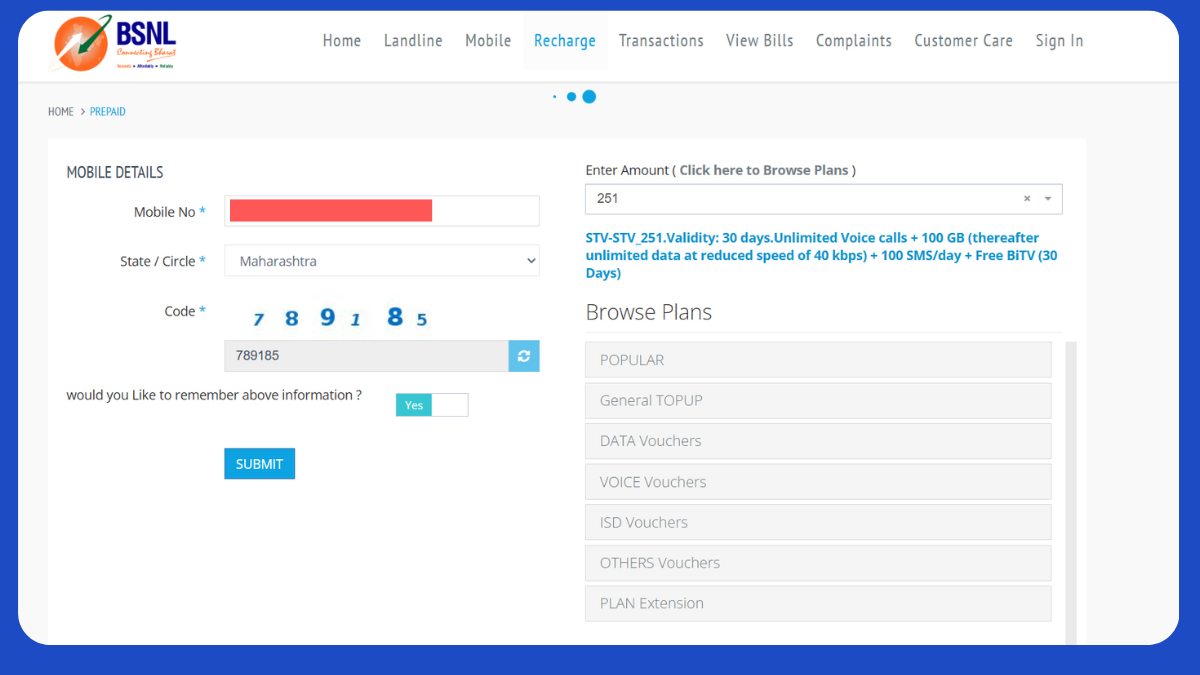
Task: Refresh the captcha code
Action: 523,356
